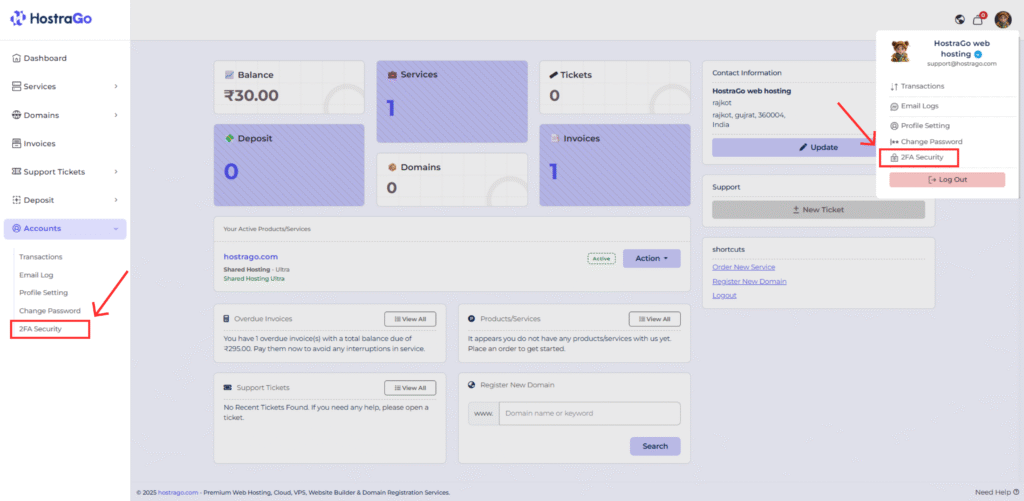Viewport: 1024px width, 501px height.
Task: Open Profile Setting in sidebar submenu
Action: pyautogui.click(x=43, y=293)
